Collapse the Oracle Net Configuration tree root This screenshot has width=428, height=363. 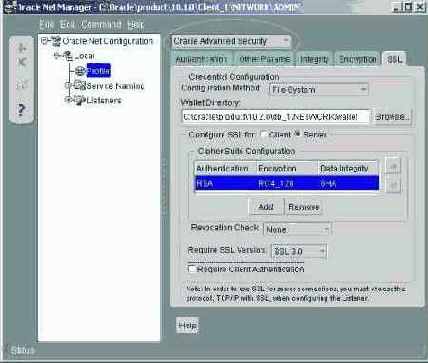tap(45, 41)
